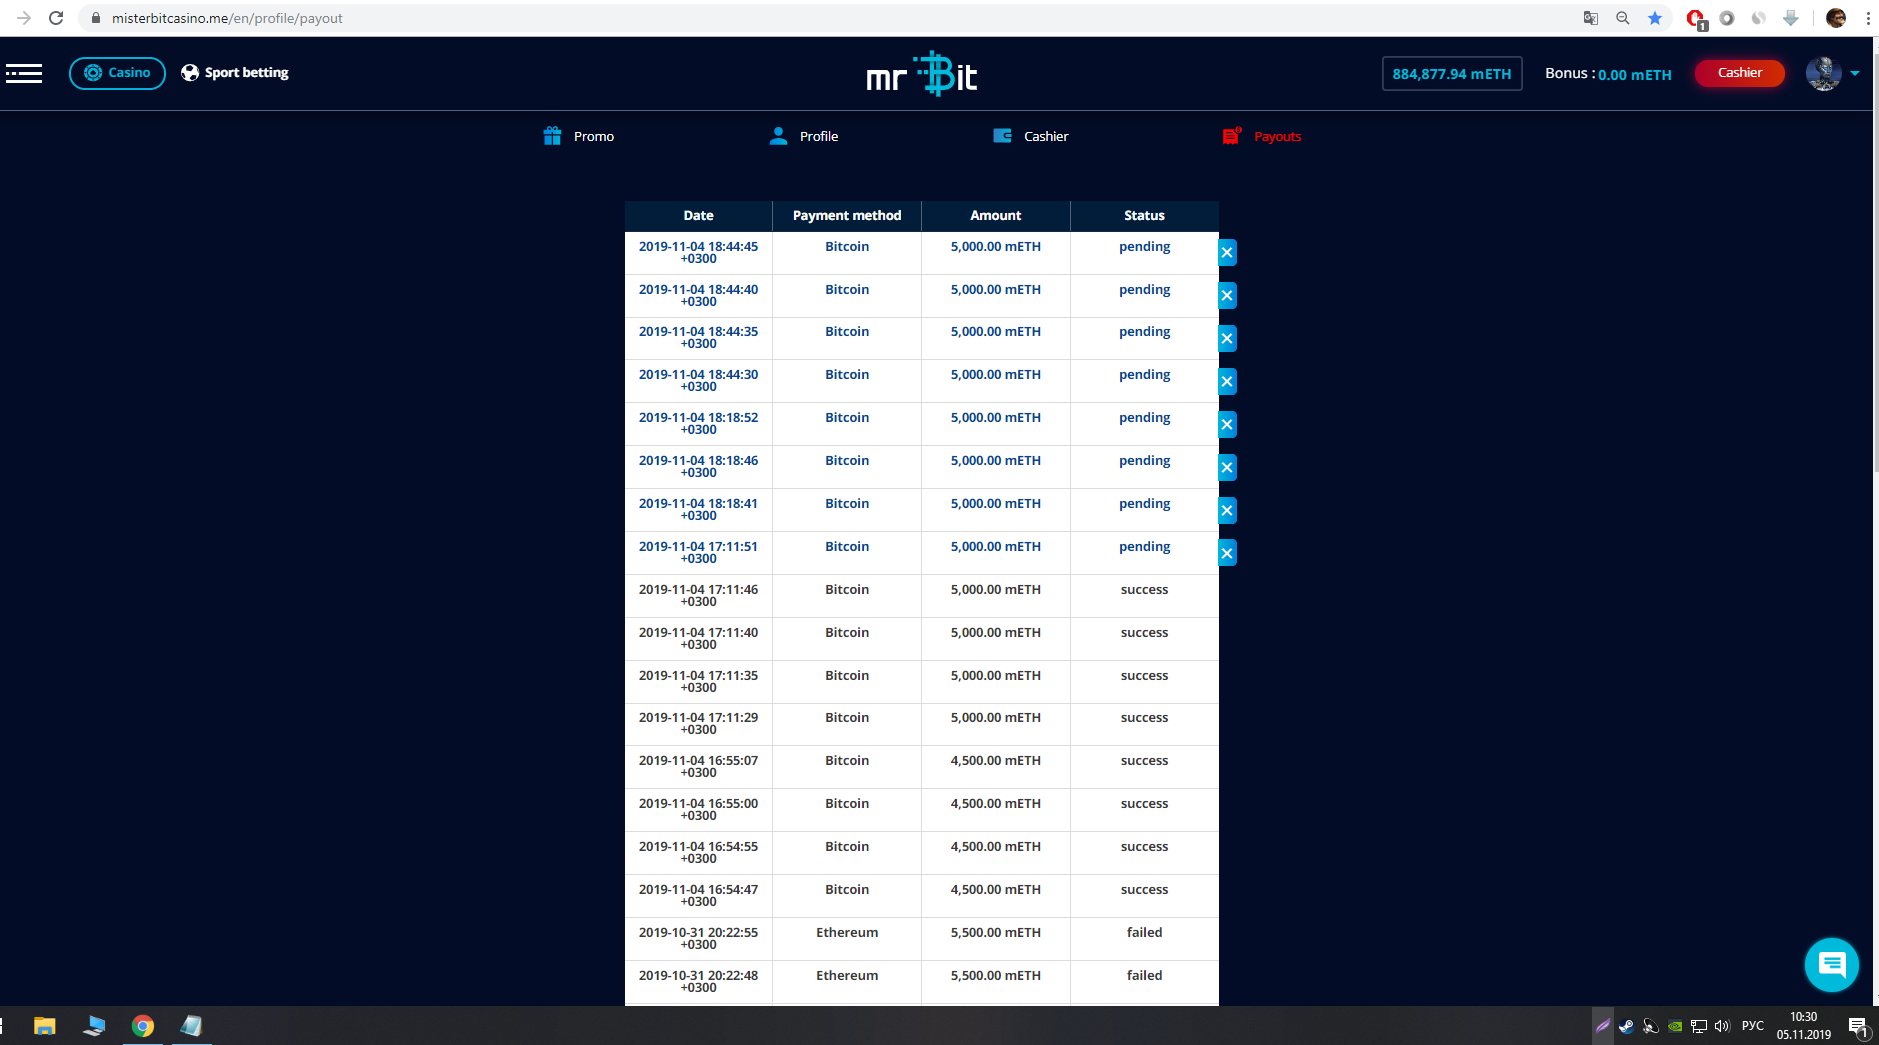Open the Profile tab
The height and width of the screenshot is (1045, 1879).
tap(804, 136)
